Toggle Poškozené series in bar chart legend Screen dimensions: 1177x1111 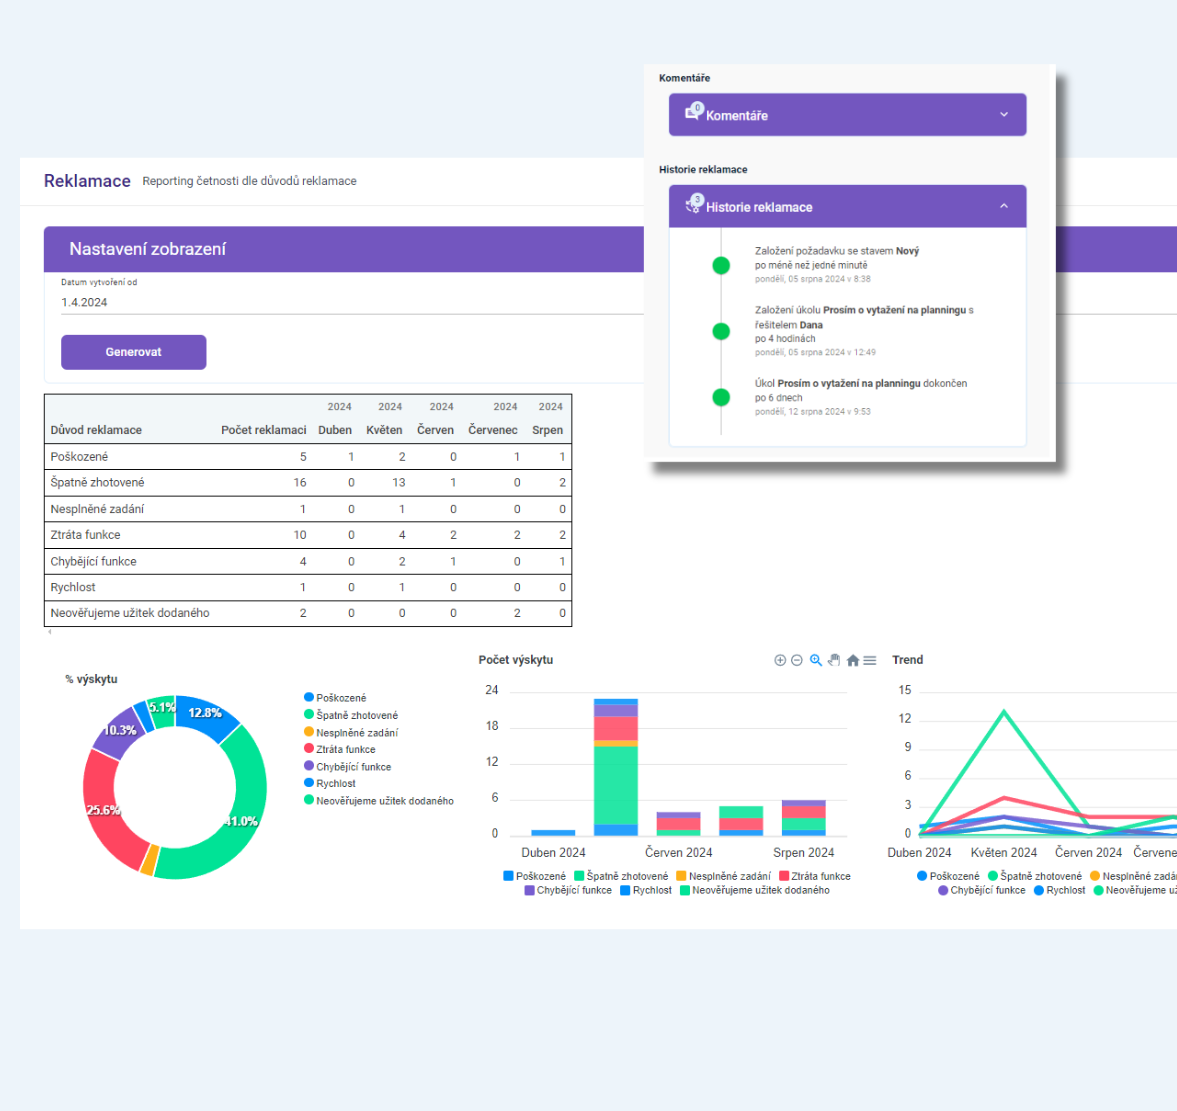pyautogui.click(x=534, y=876)
